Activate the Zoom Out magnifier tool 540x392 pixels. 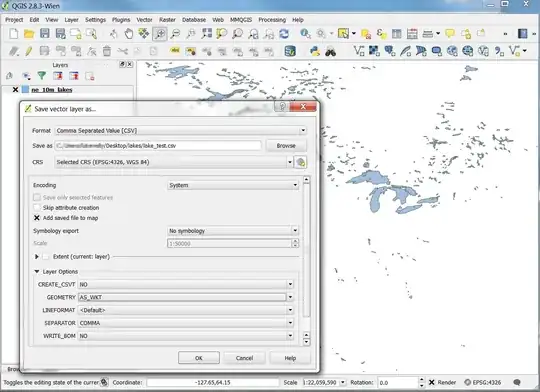(x=176, y=34)
